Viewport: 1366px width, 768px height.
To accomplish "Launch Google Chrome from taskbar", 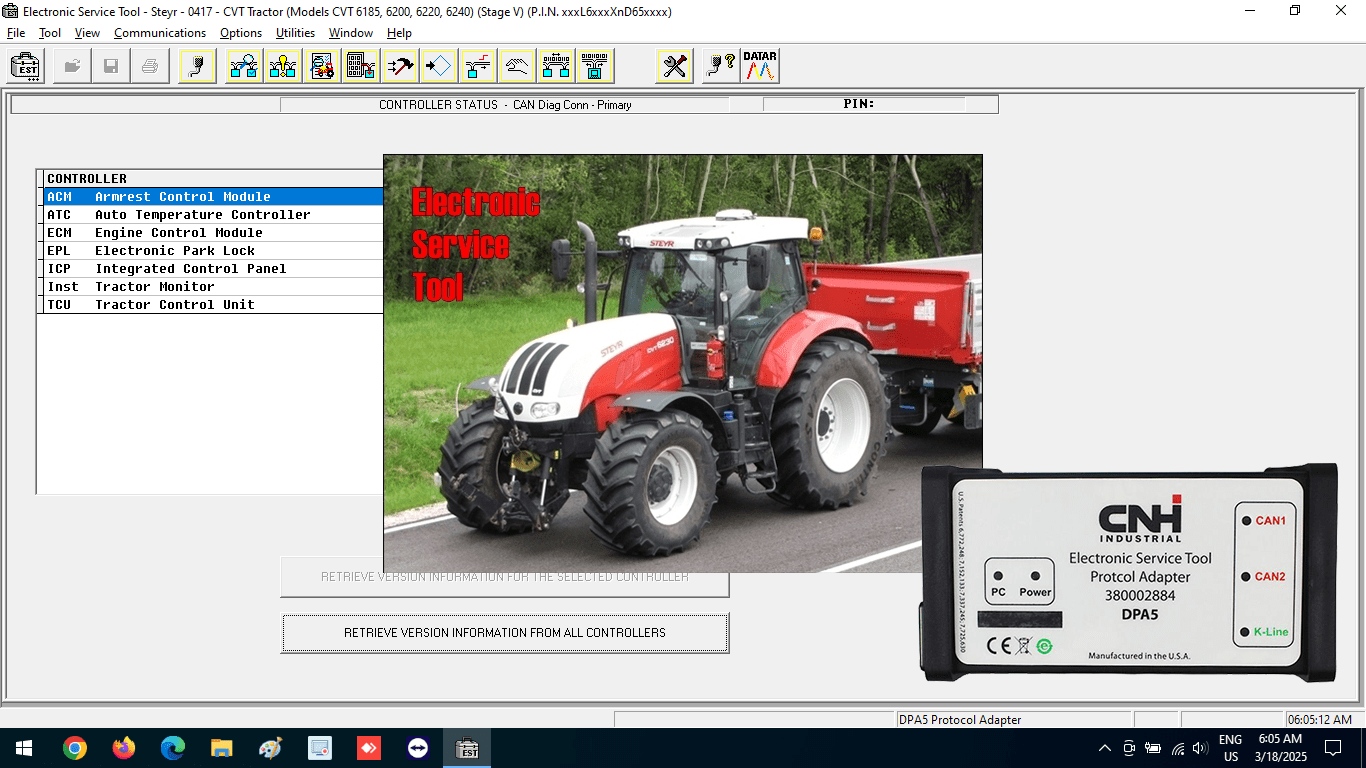I will coord(74,748).
